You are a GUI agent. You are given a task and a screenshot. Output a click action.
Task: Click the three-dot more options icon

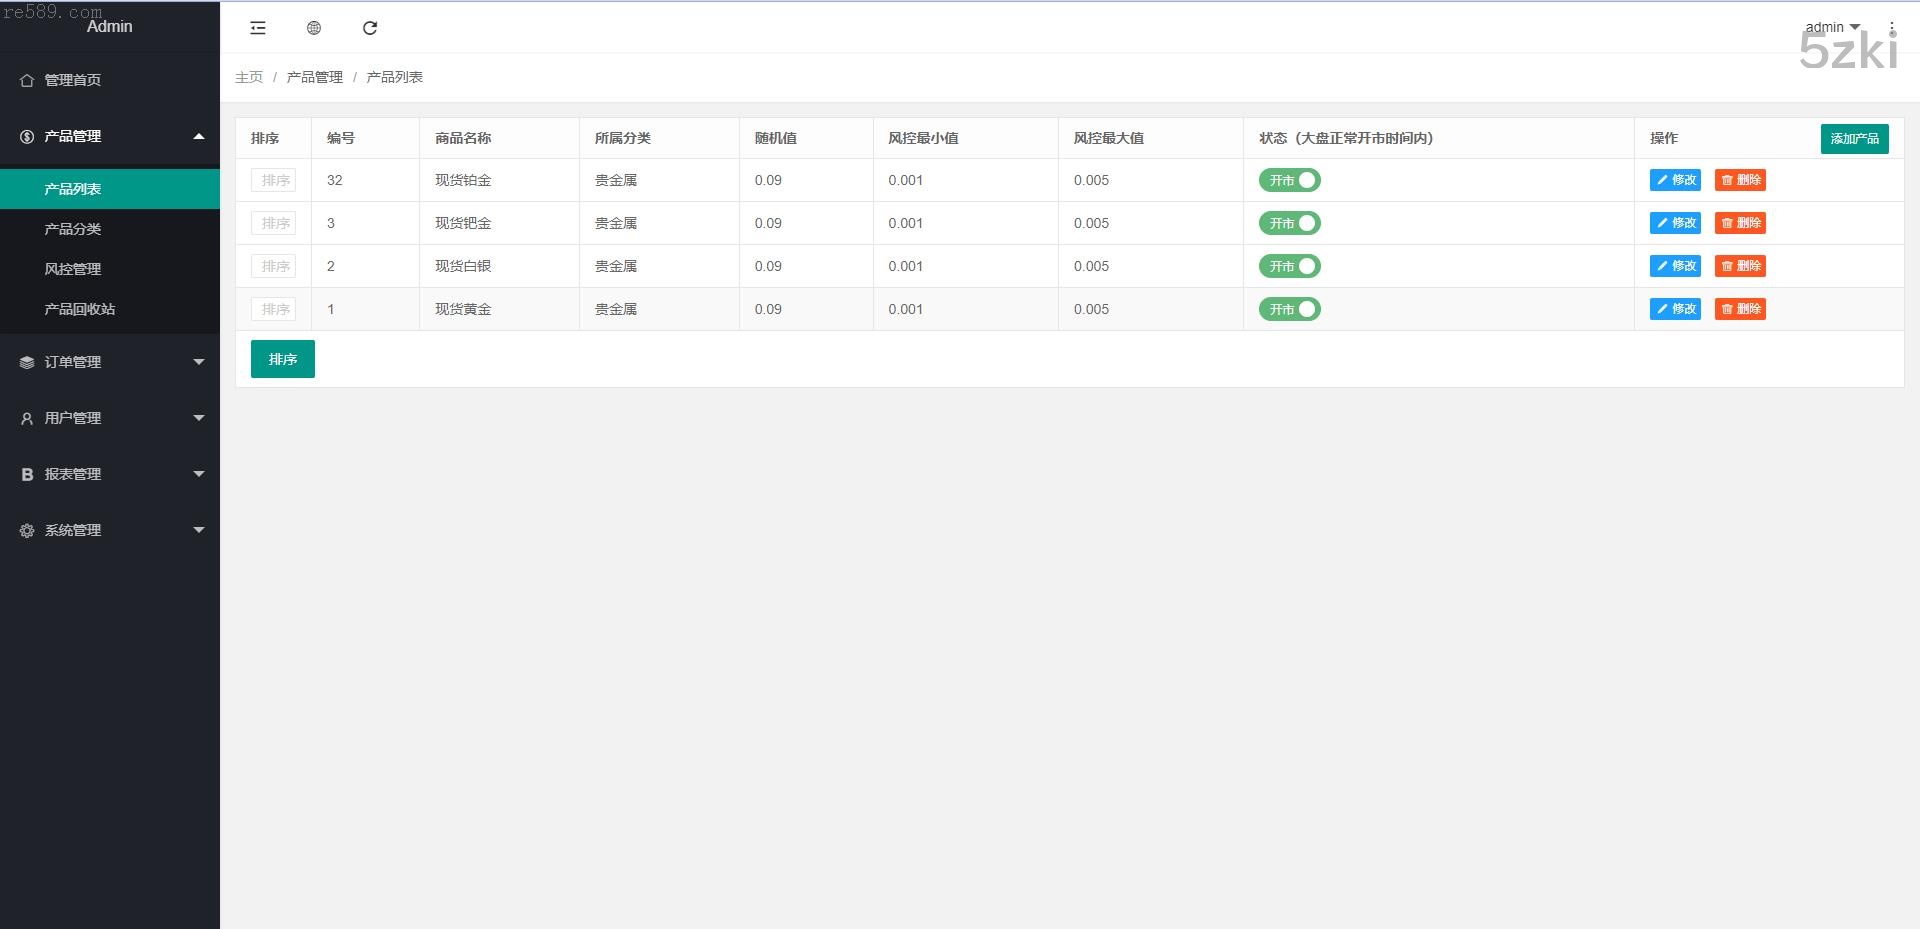point(1892,28)
